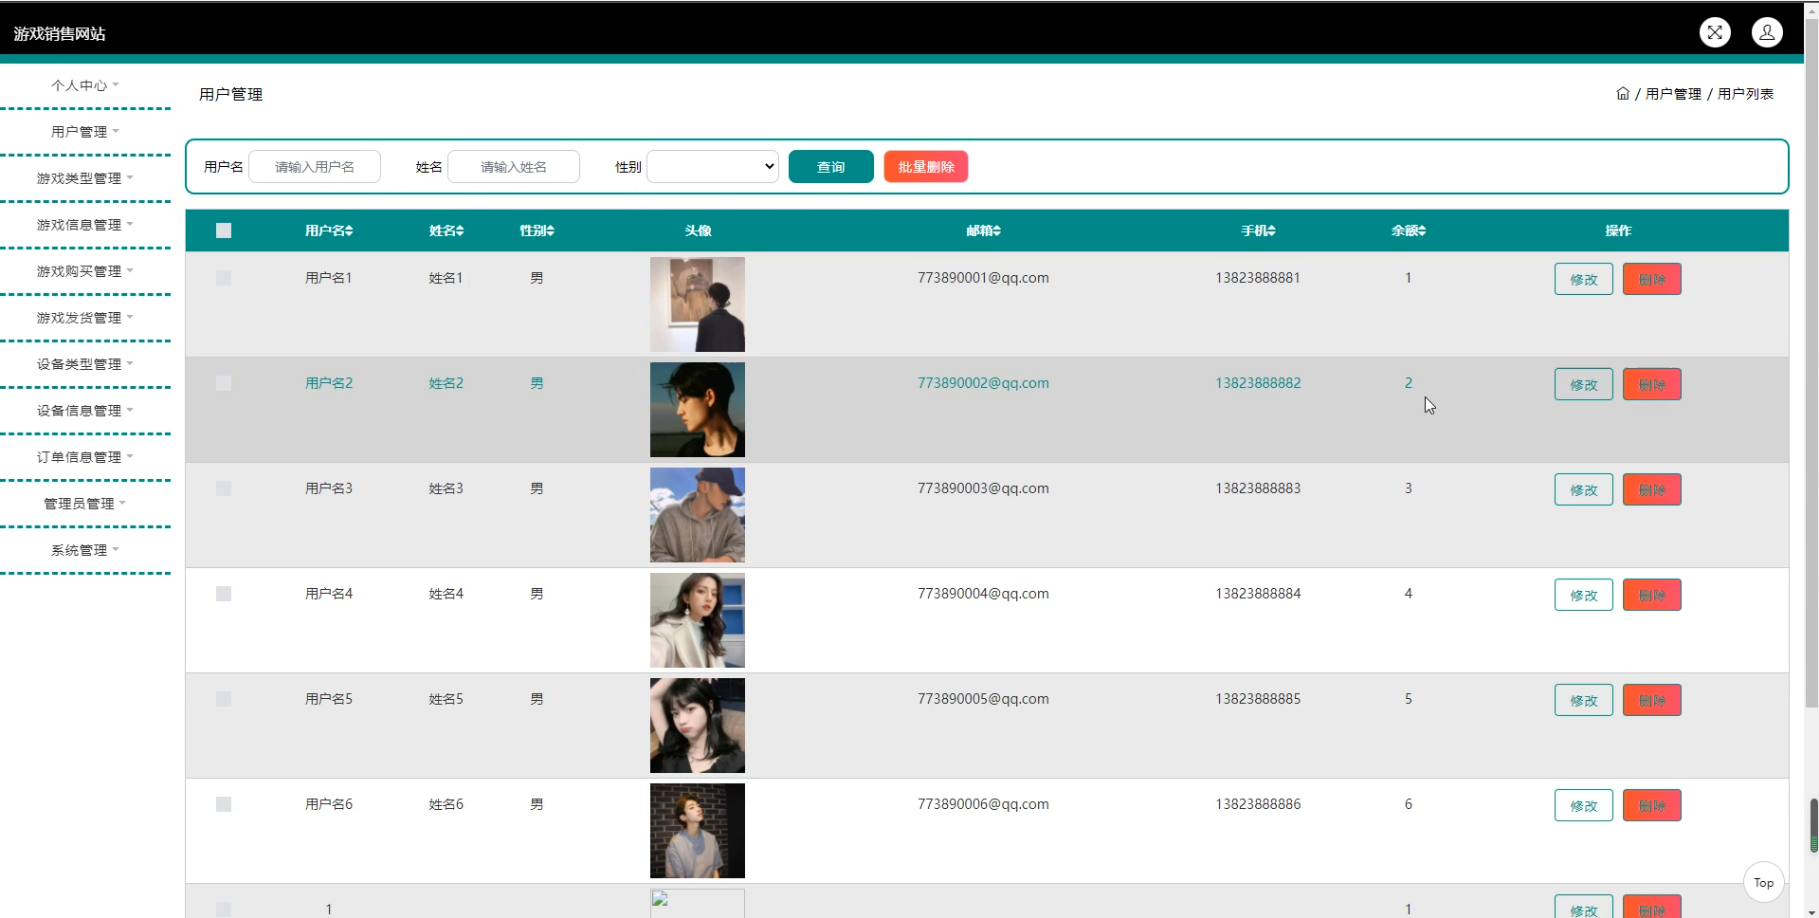Viewport: 1819px width, 918px height.
Task: Sort table by 邮箱 column arrows
Action: 997,231
